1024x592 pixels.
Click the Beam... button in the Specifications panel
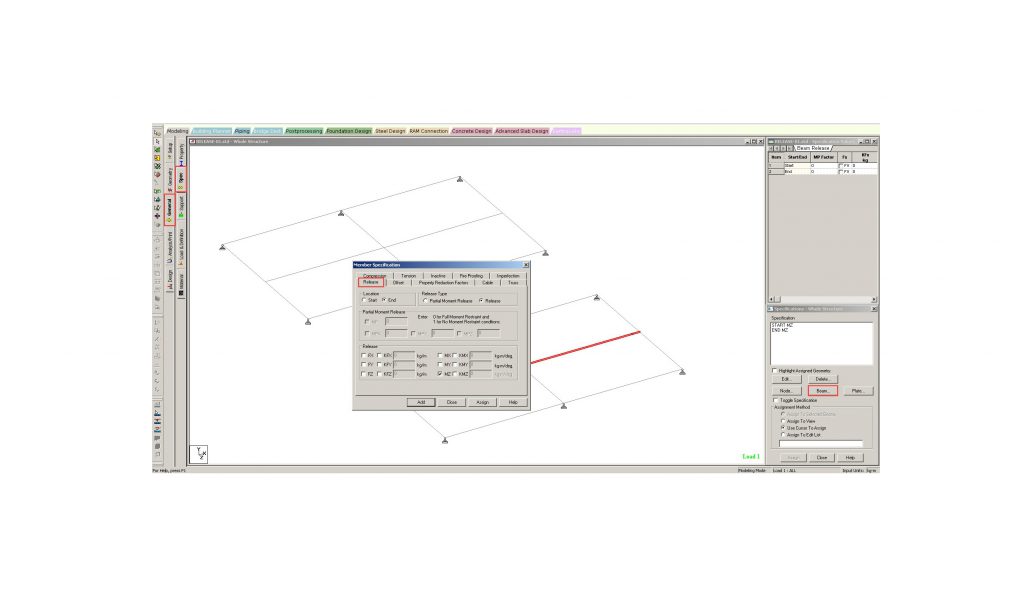click(x=823, y=391)
